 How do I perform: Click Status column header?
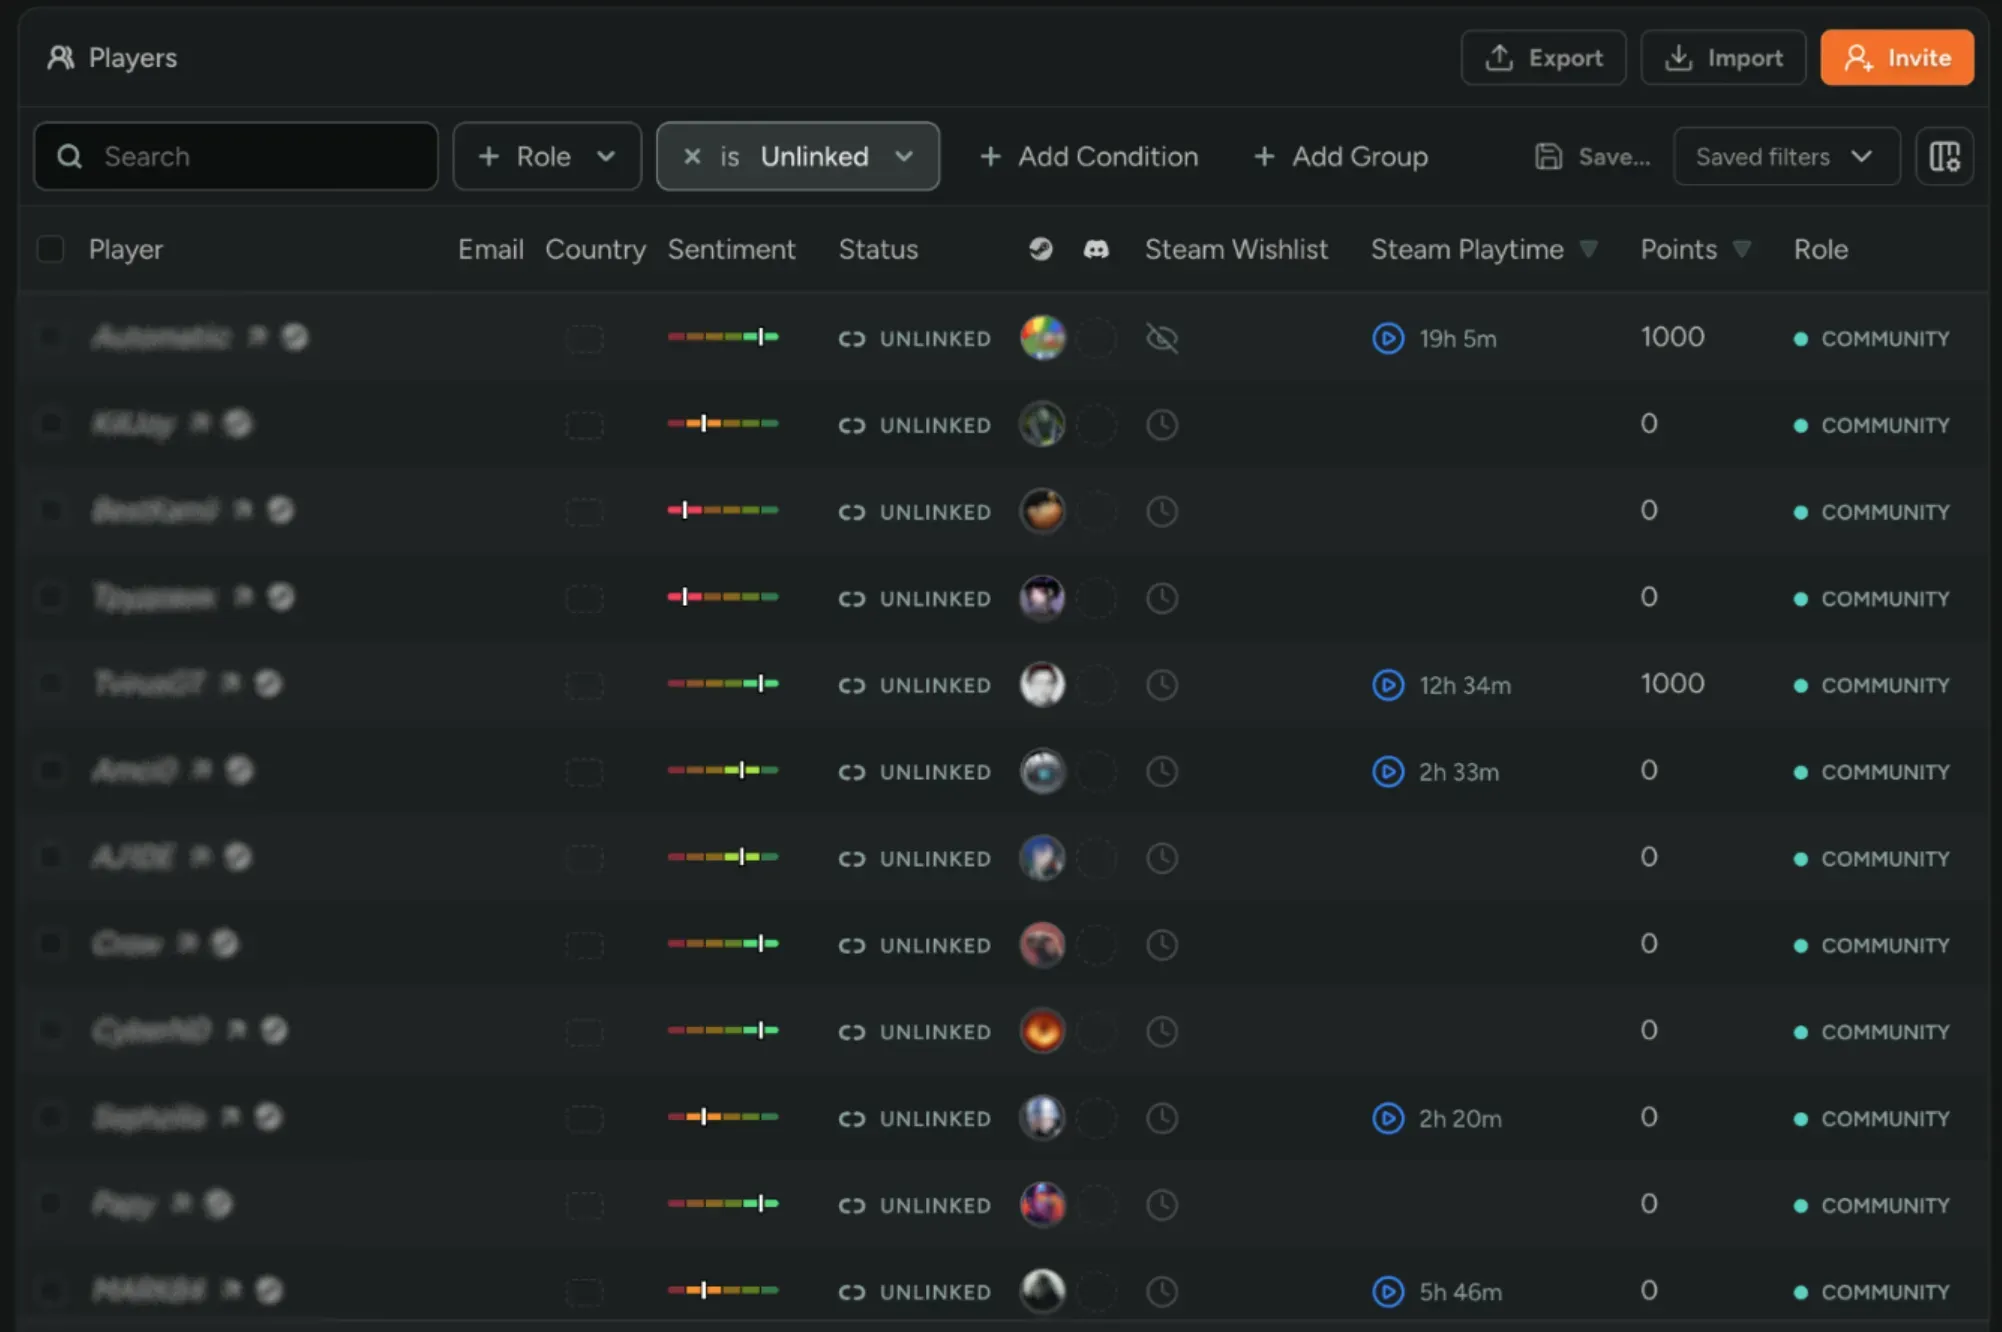pos(878,249)
